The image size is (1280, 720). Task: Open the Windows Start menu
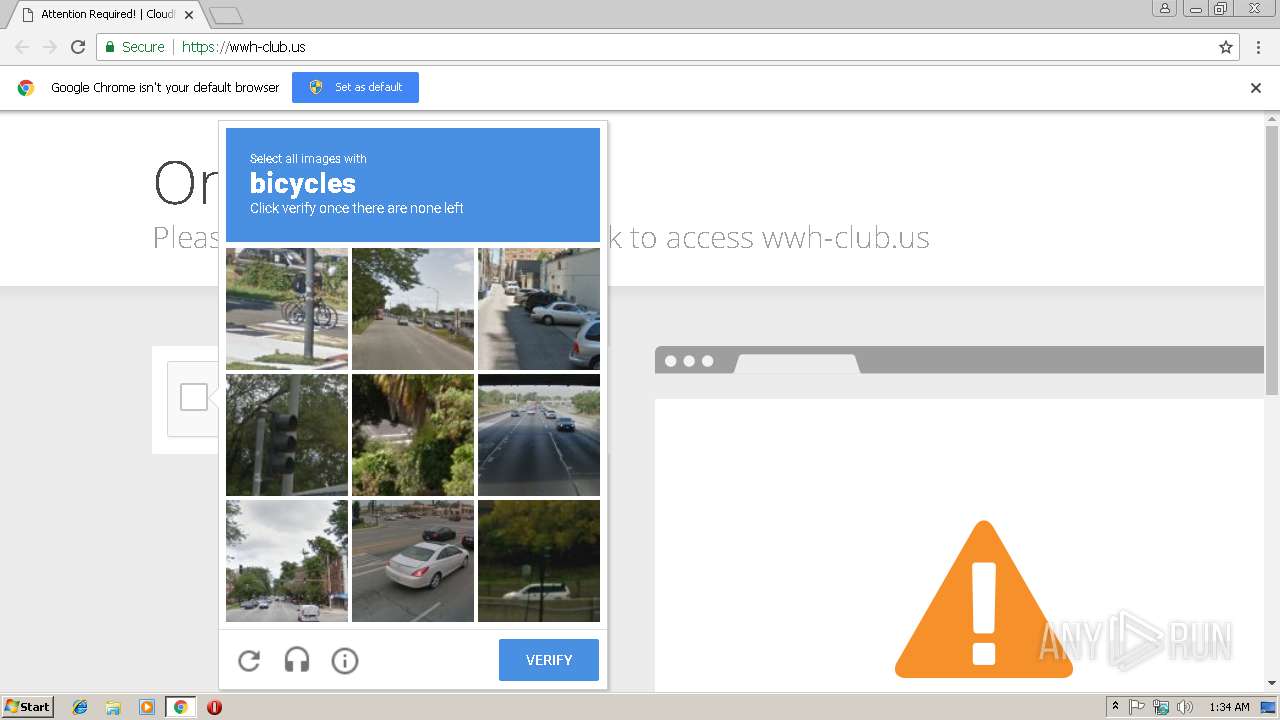28,707
